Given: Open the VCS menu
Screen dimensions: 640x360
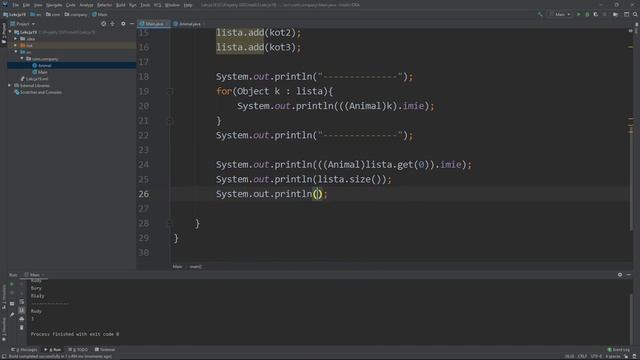Looking at the screenshot, I should tap(158, 5).
